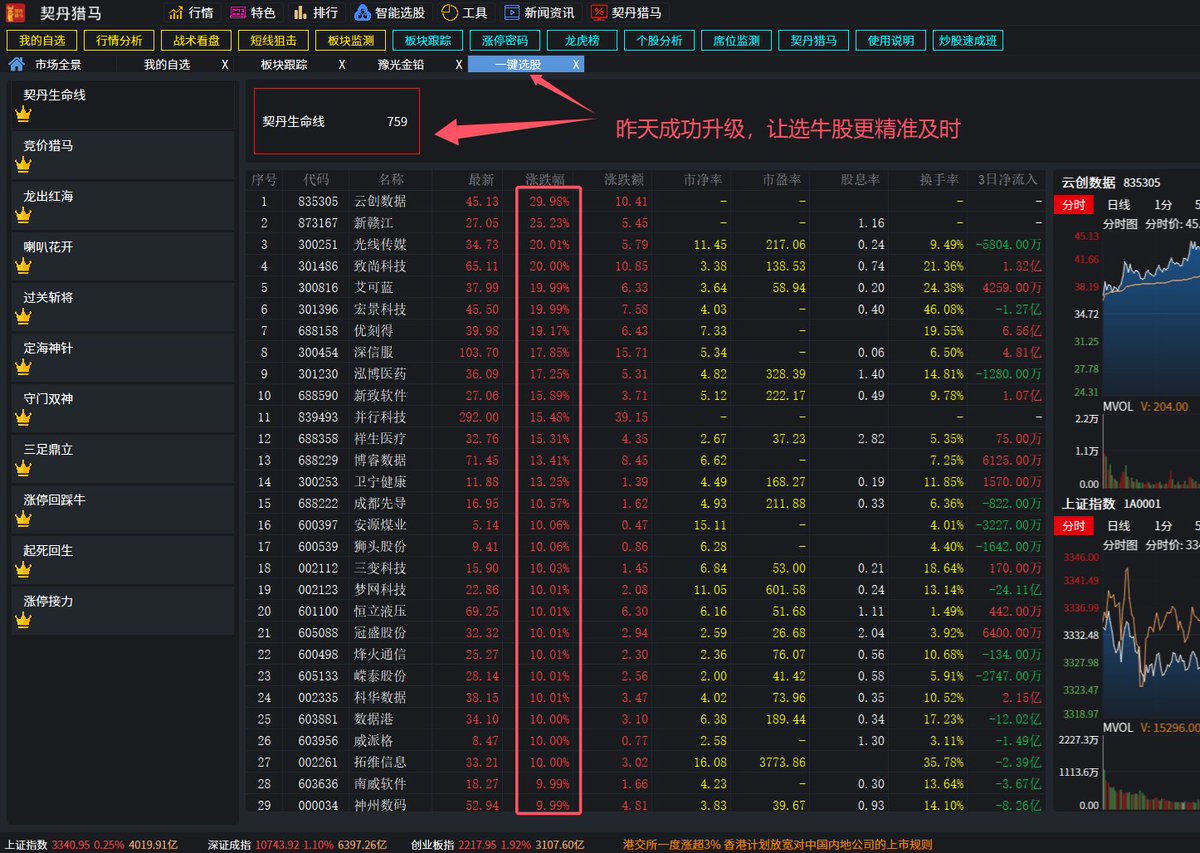Image resolution: width=1200 pixels, height=853 pixels.
Task: Open the 排行 ranking menu
Action: click(x=315, y=13)
